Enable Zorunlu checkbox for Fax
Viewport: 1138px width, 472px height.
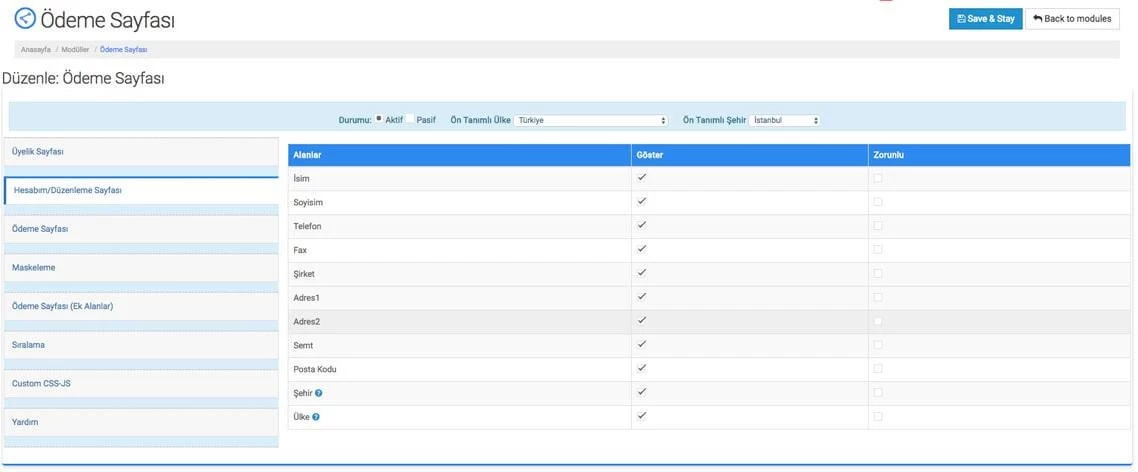point(878,249)
